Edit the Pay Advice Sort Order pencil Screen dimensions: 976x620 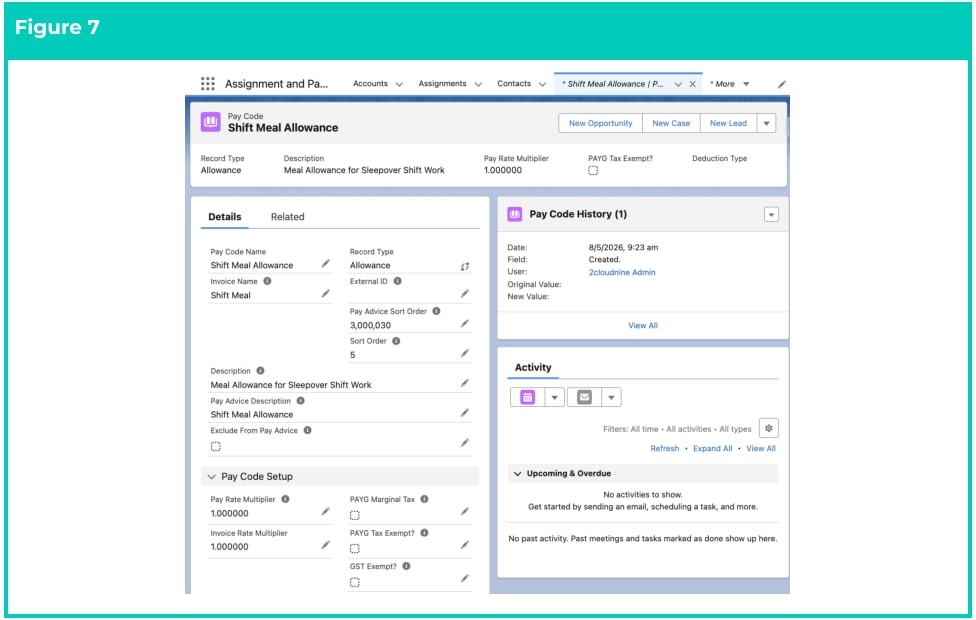[x=465, y=324]
